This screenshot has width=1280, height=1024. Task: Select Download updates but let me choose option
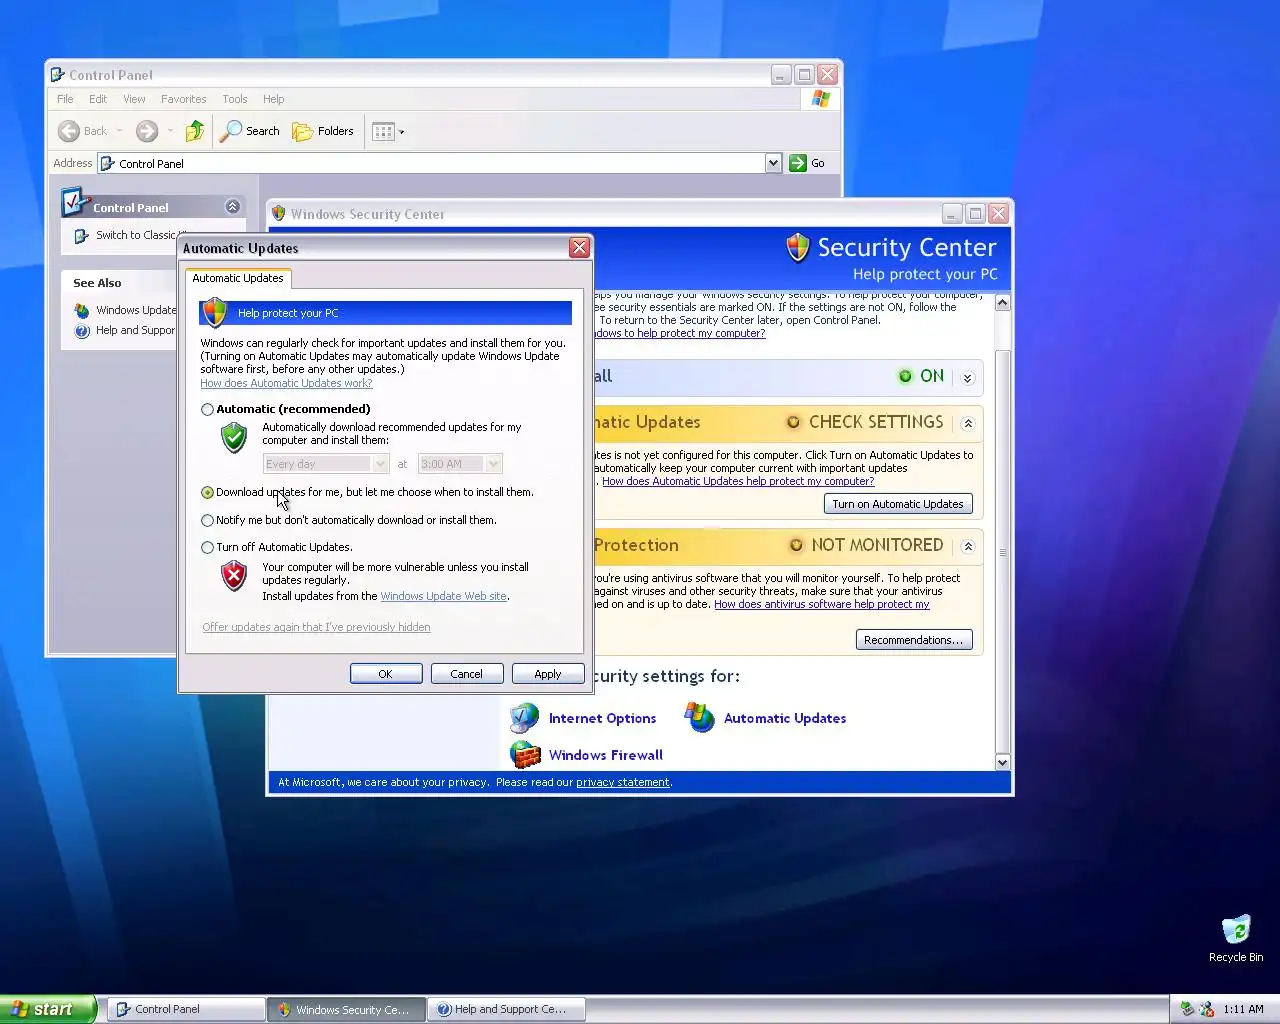click(x=207, y=492)
